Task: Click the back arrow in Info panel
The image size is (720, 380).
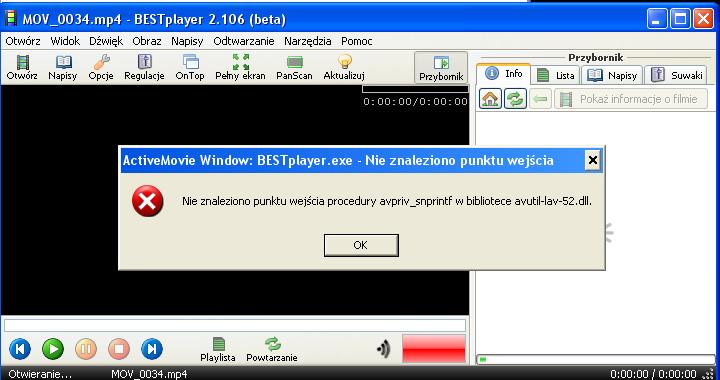Action: 540,99
